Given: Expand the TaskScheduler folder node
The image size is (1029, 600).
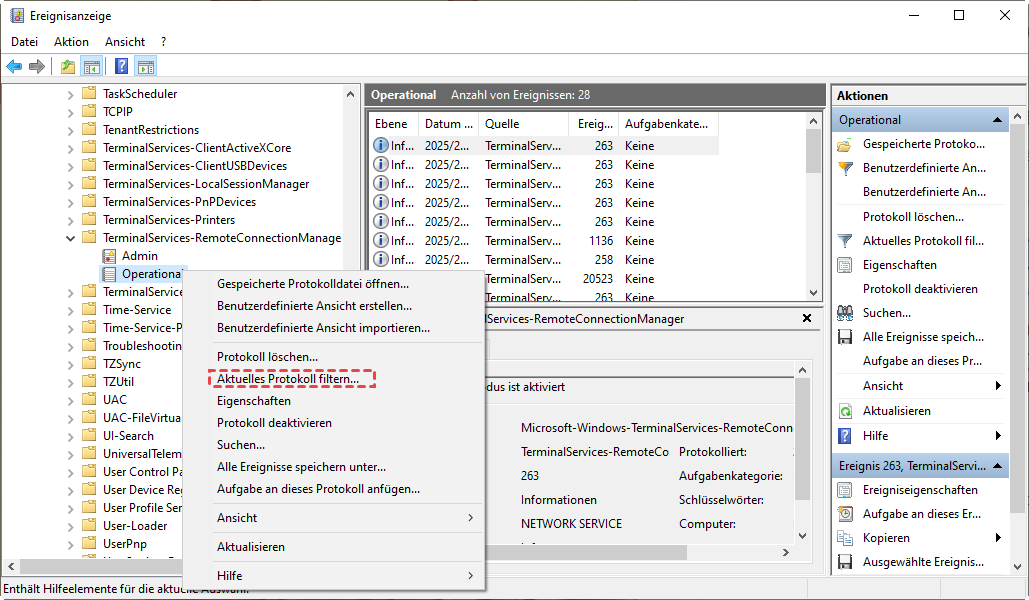Looking at the screenshot, I should [70, 94].
